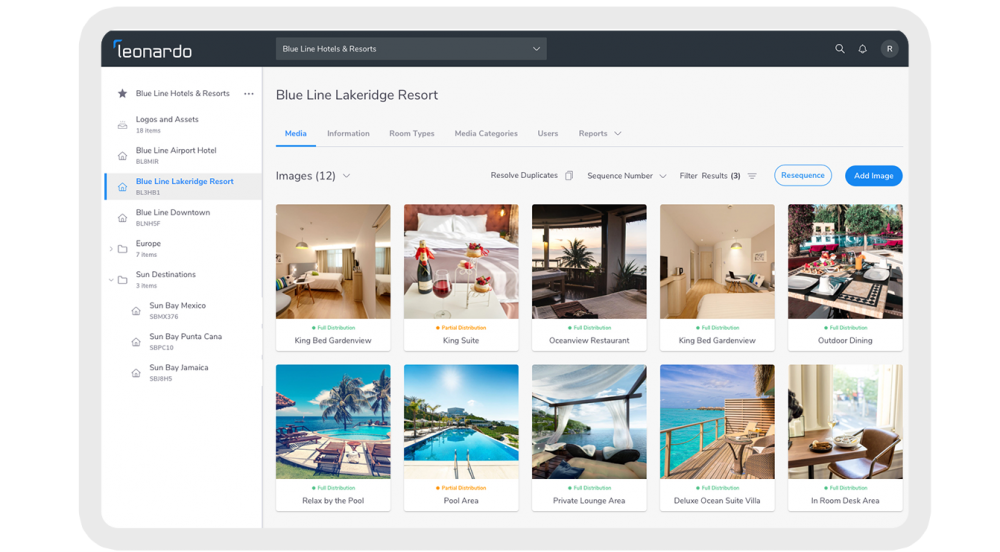1000x552 pixels.
Task: Open the Relax by the Pool thumbnail
Action: click(333, 421)
